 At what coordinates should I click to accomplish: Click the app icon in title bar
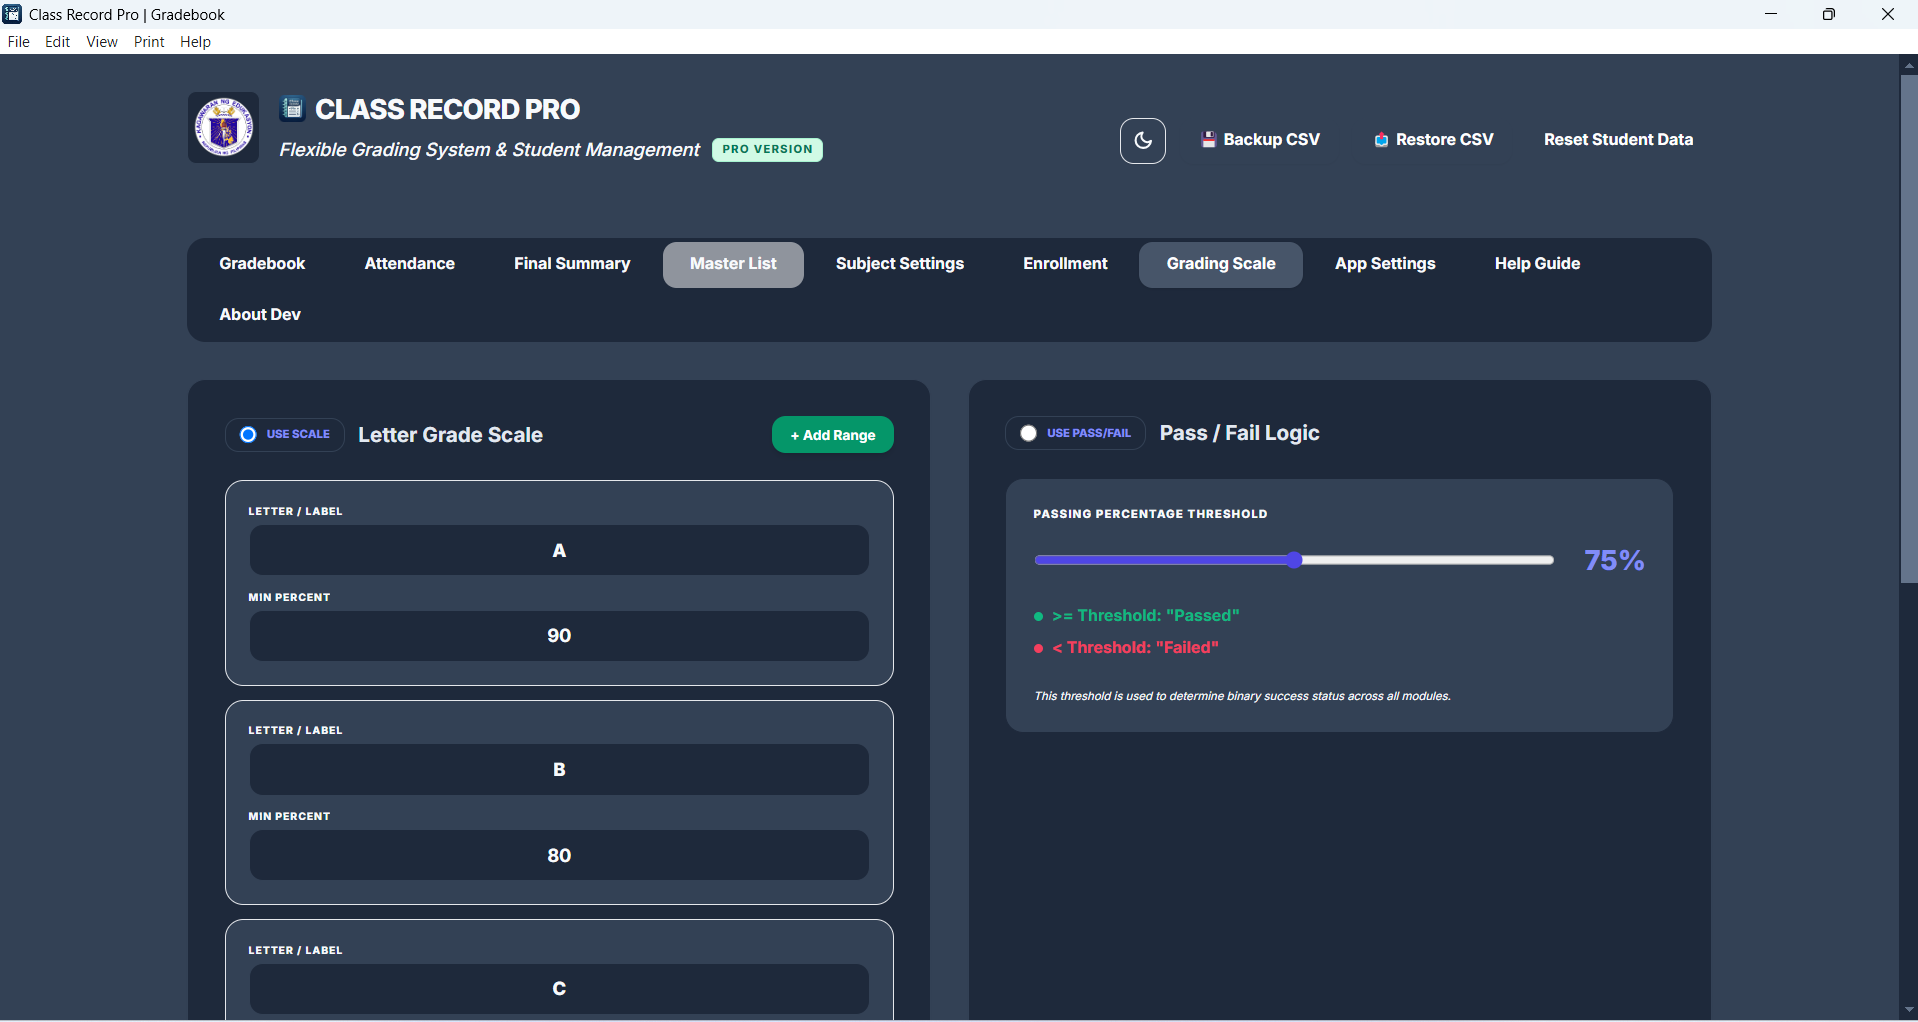click(12, 14)
